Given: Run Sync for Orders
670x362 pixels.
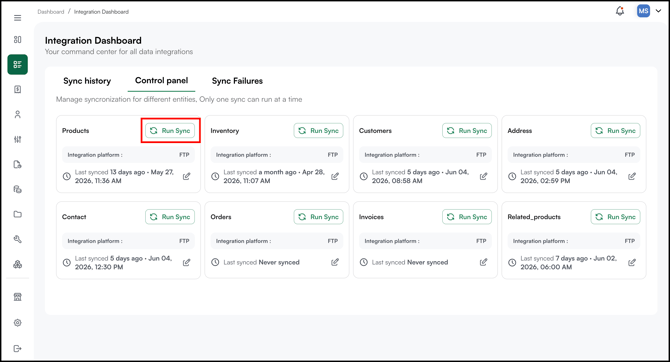Looking at the screenshot, I should pyautogui.click(x=318, y=217).
